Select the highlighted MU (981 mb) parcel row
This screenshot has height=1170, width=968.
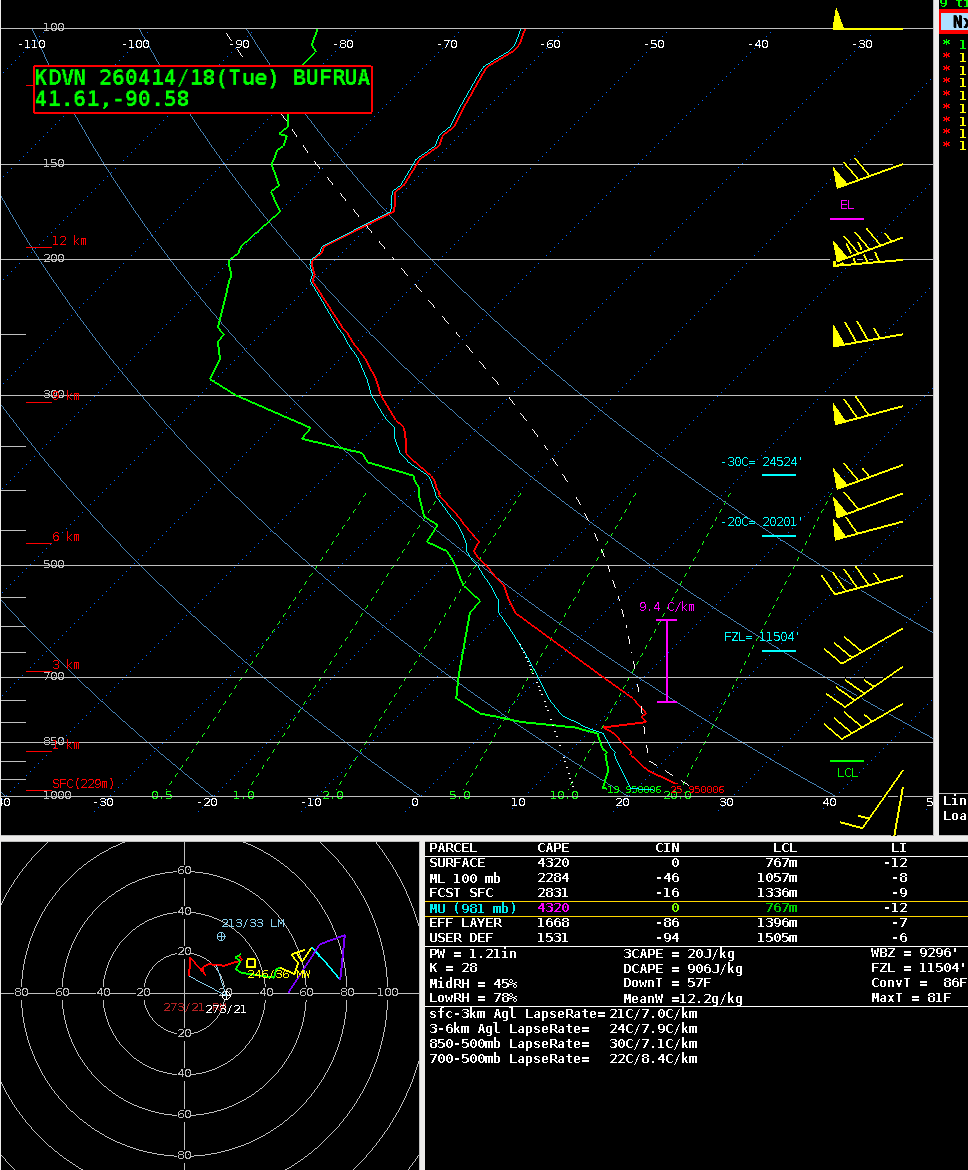696,908
